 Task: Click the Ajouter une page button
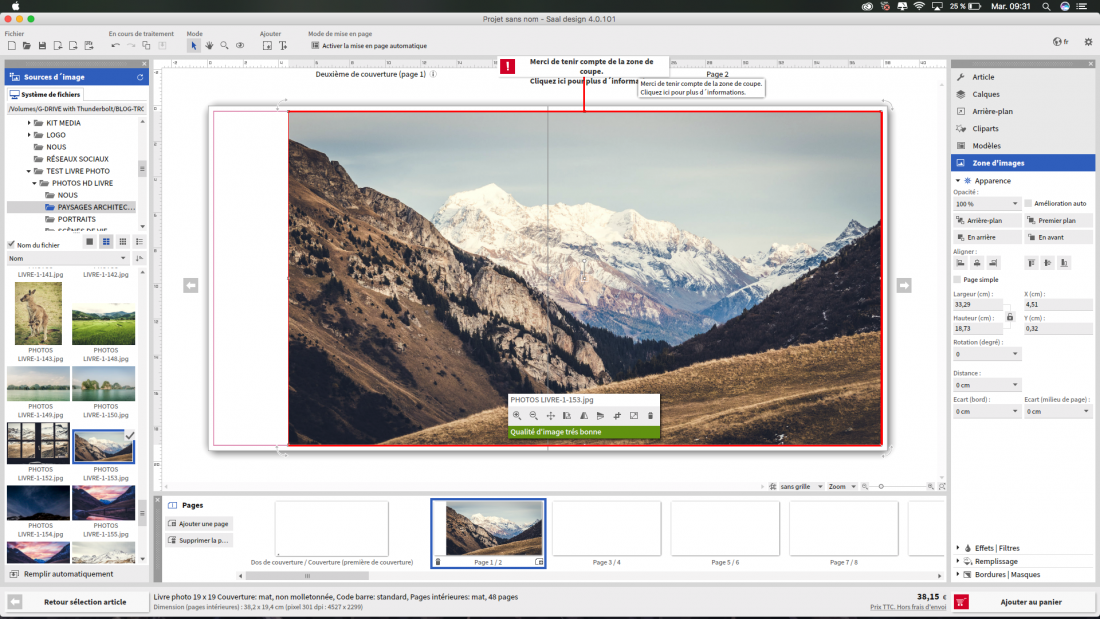point(199,524)
